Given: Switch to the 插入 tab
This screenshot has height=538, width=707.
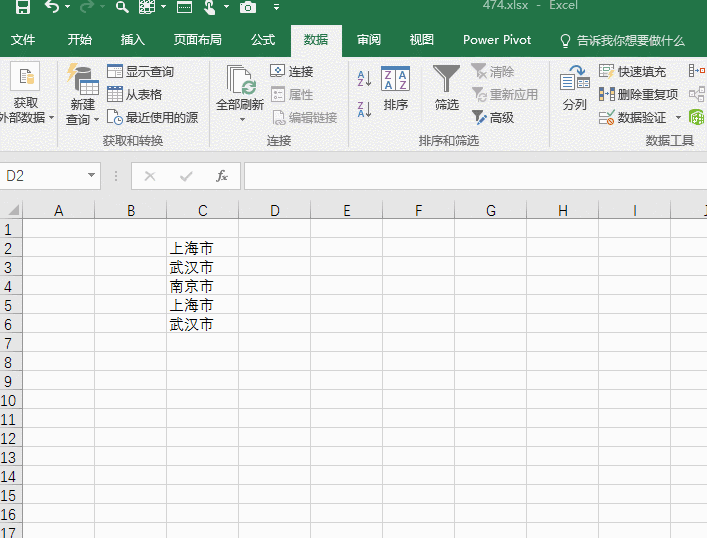Looking at the screenshot, I should (132, 40).
